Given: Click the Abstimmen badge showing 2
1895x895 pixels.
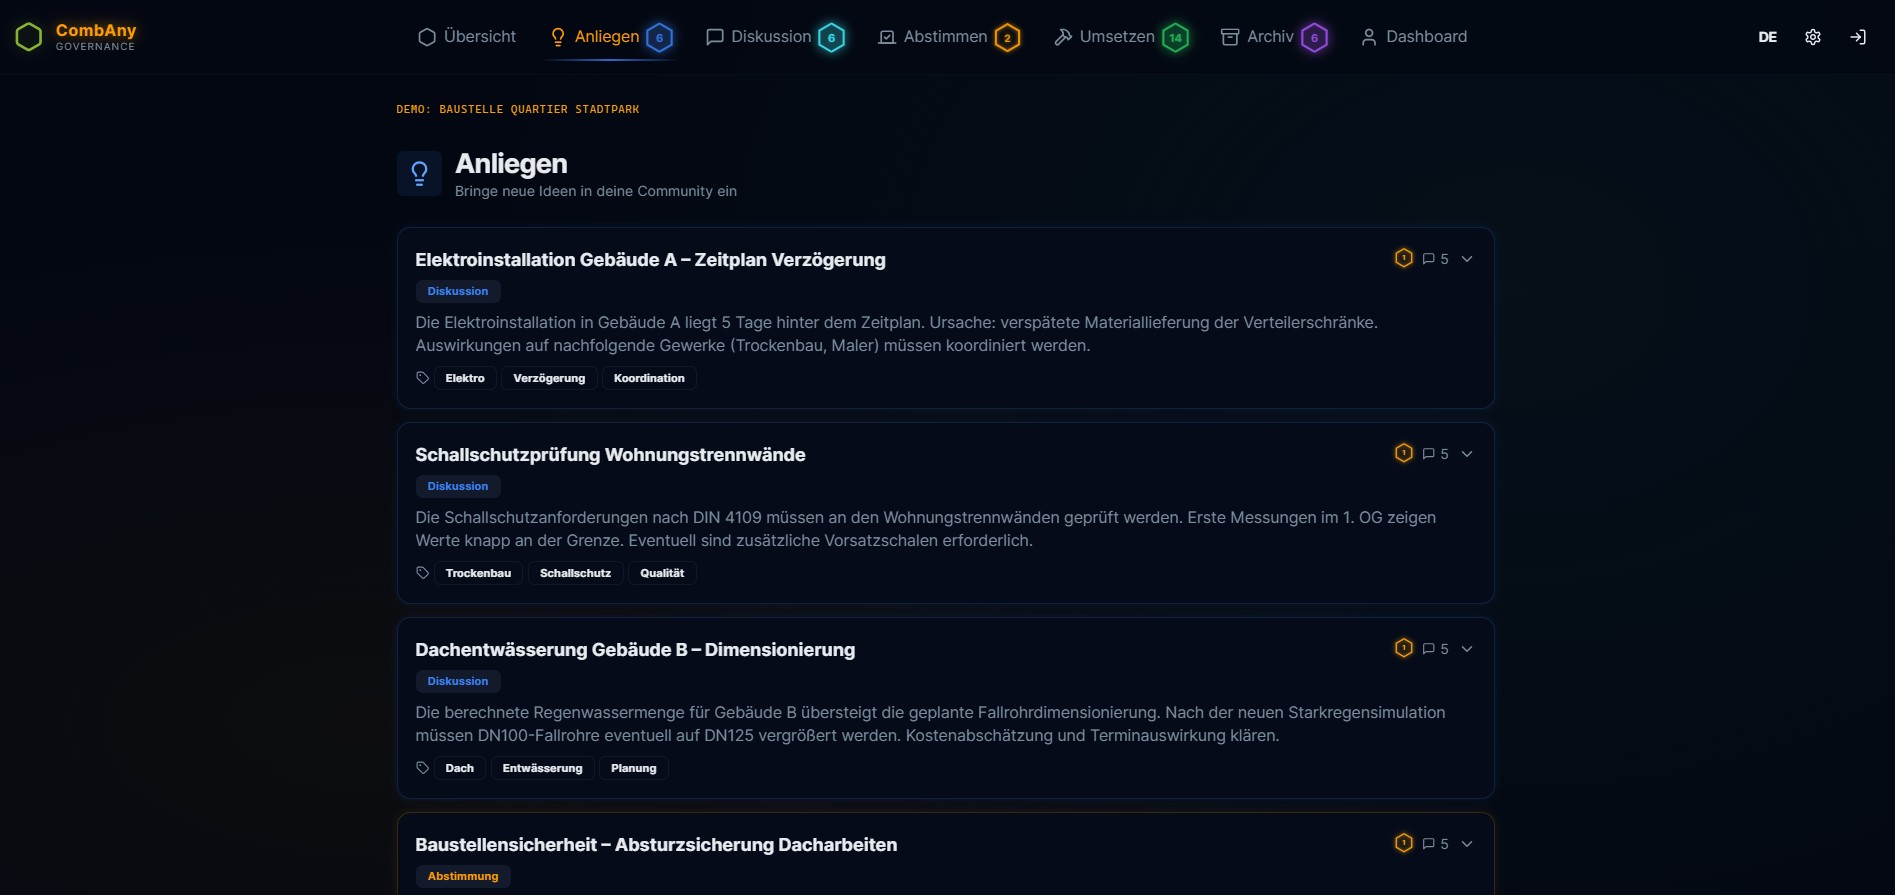Looking at the screenshot, I should [x=1008, y=38].
